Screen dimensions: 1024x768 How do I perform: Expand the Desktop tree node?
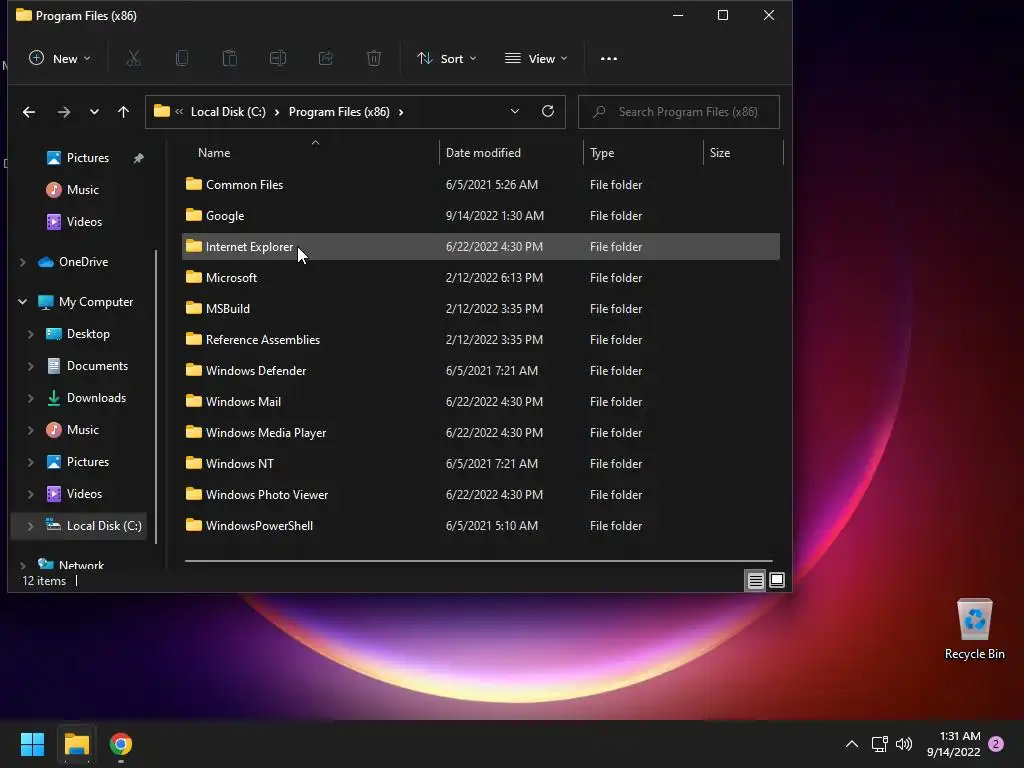point(30,334)
